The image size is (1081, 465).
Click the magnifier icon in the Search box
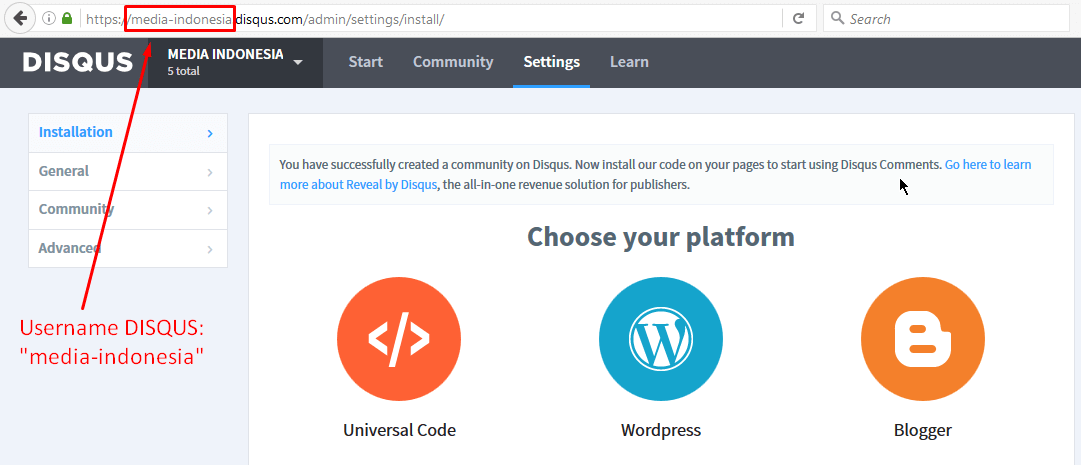pos(838,19)
